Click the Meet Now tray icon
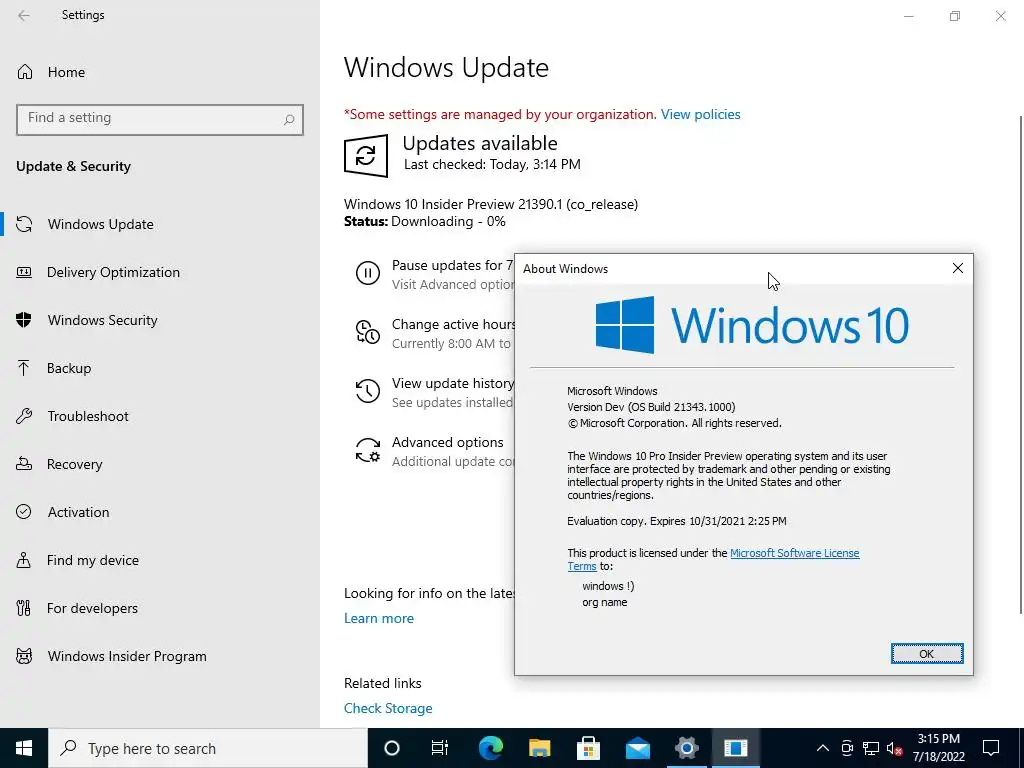This screenshot has height=768, width=1024. coord(847,748)
